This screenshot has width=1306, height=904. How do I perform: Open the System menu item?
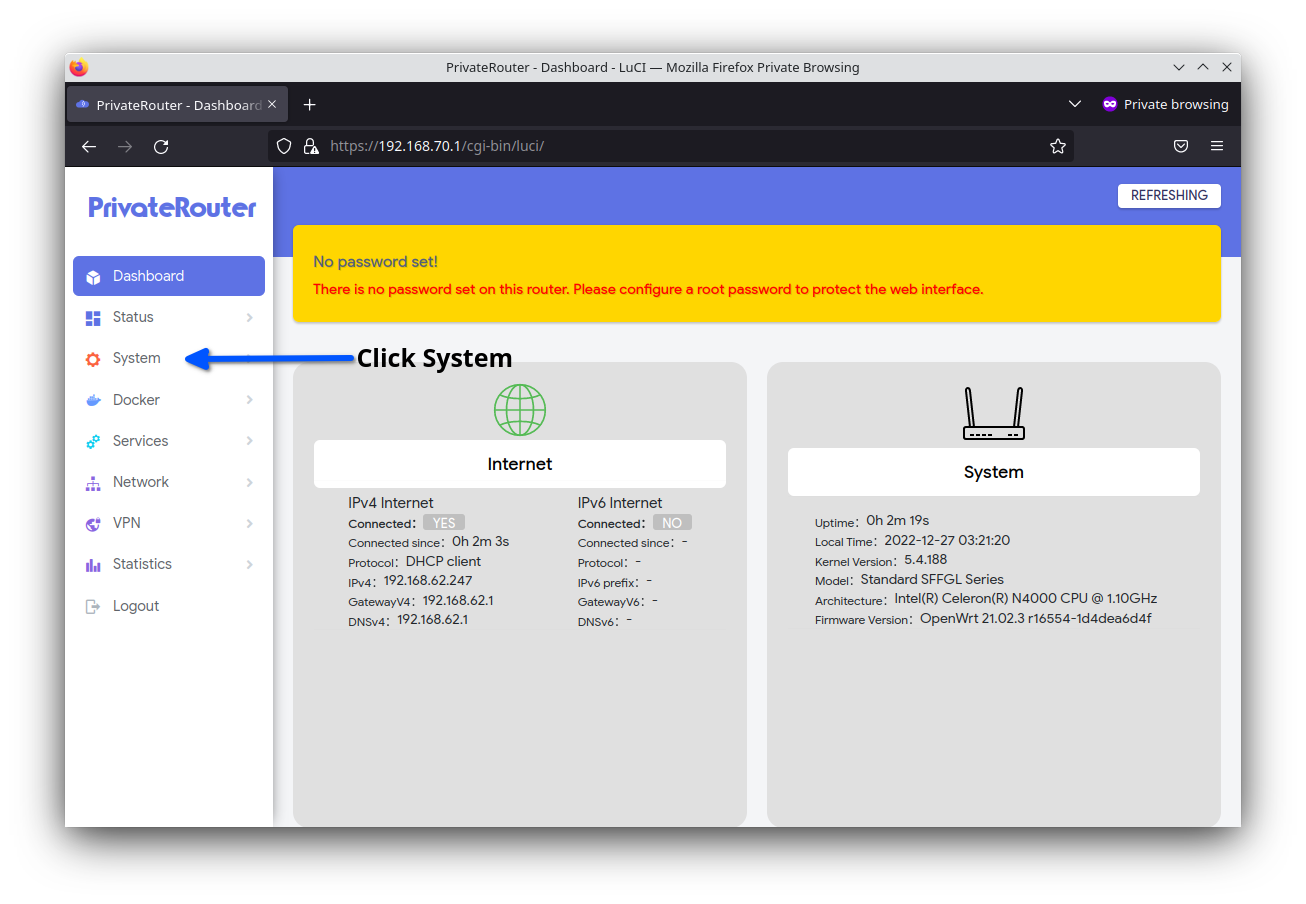(169, 358)
